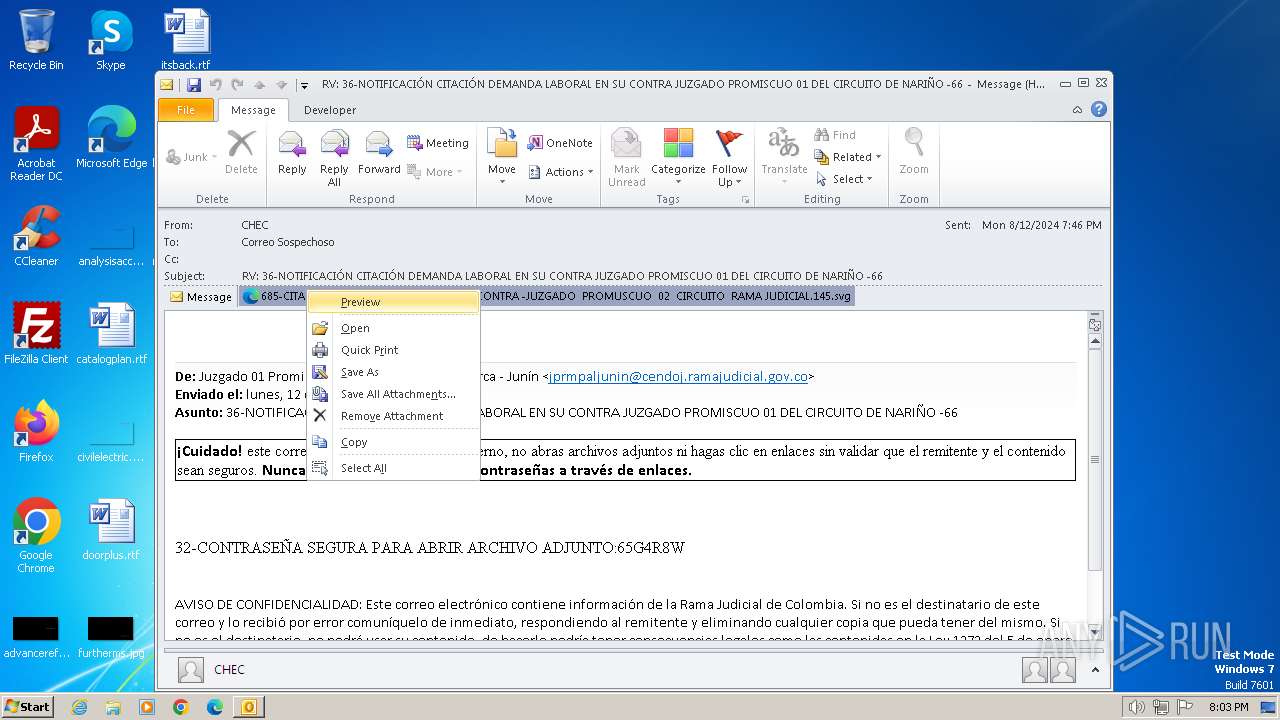
Task: Open Skype desktop shortcut
Action: tap(110, 40)
